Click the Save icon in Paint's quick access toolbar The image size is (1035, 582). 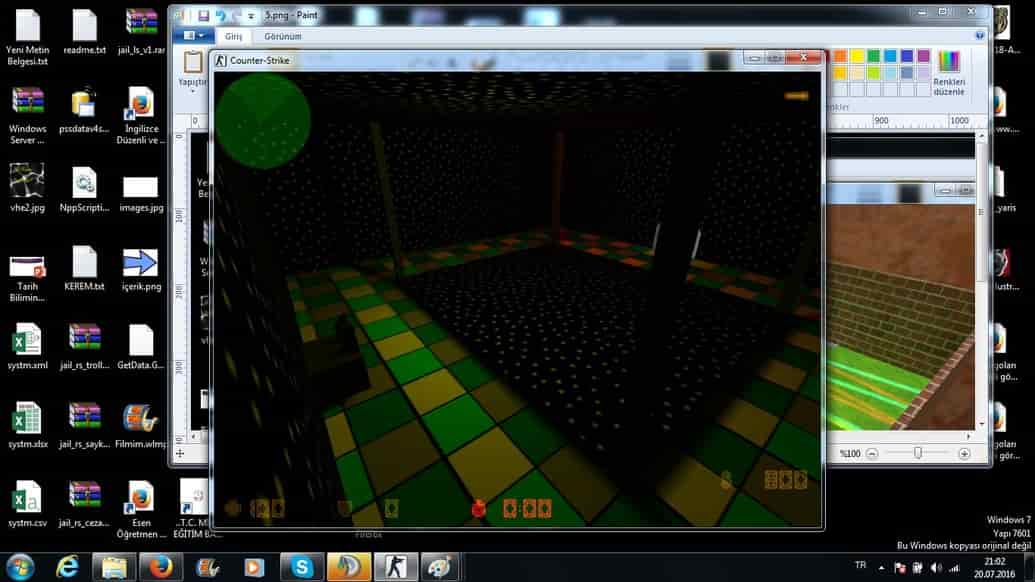coord(203,15)
